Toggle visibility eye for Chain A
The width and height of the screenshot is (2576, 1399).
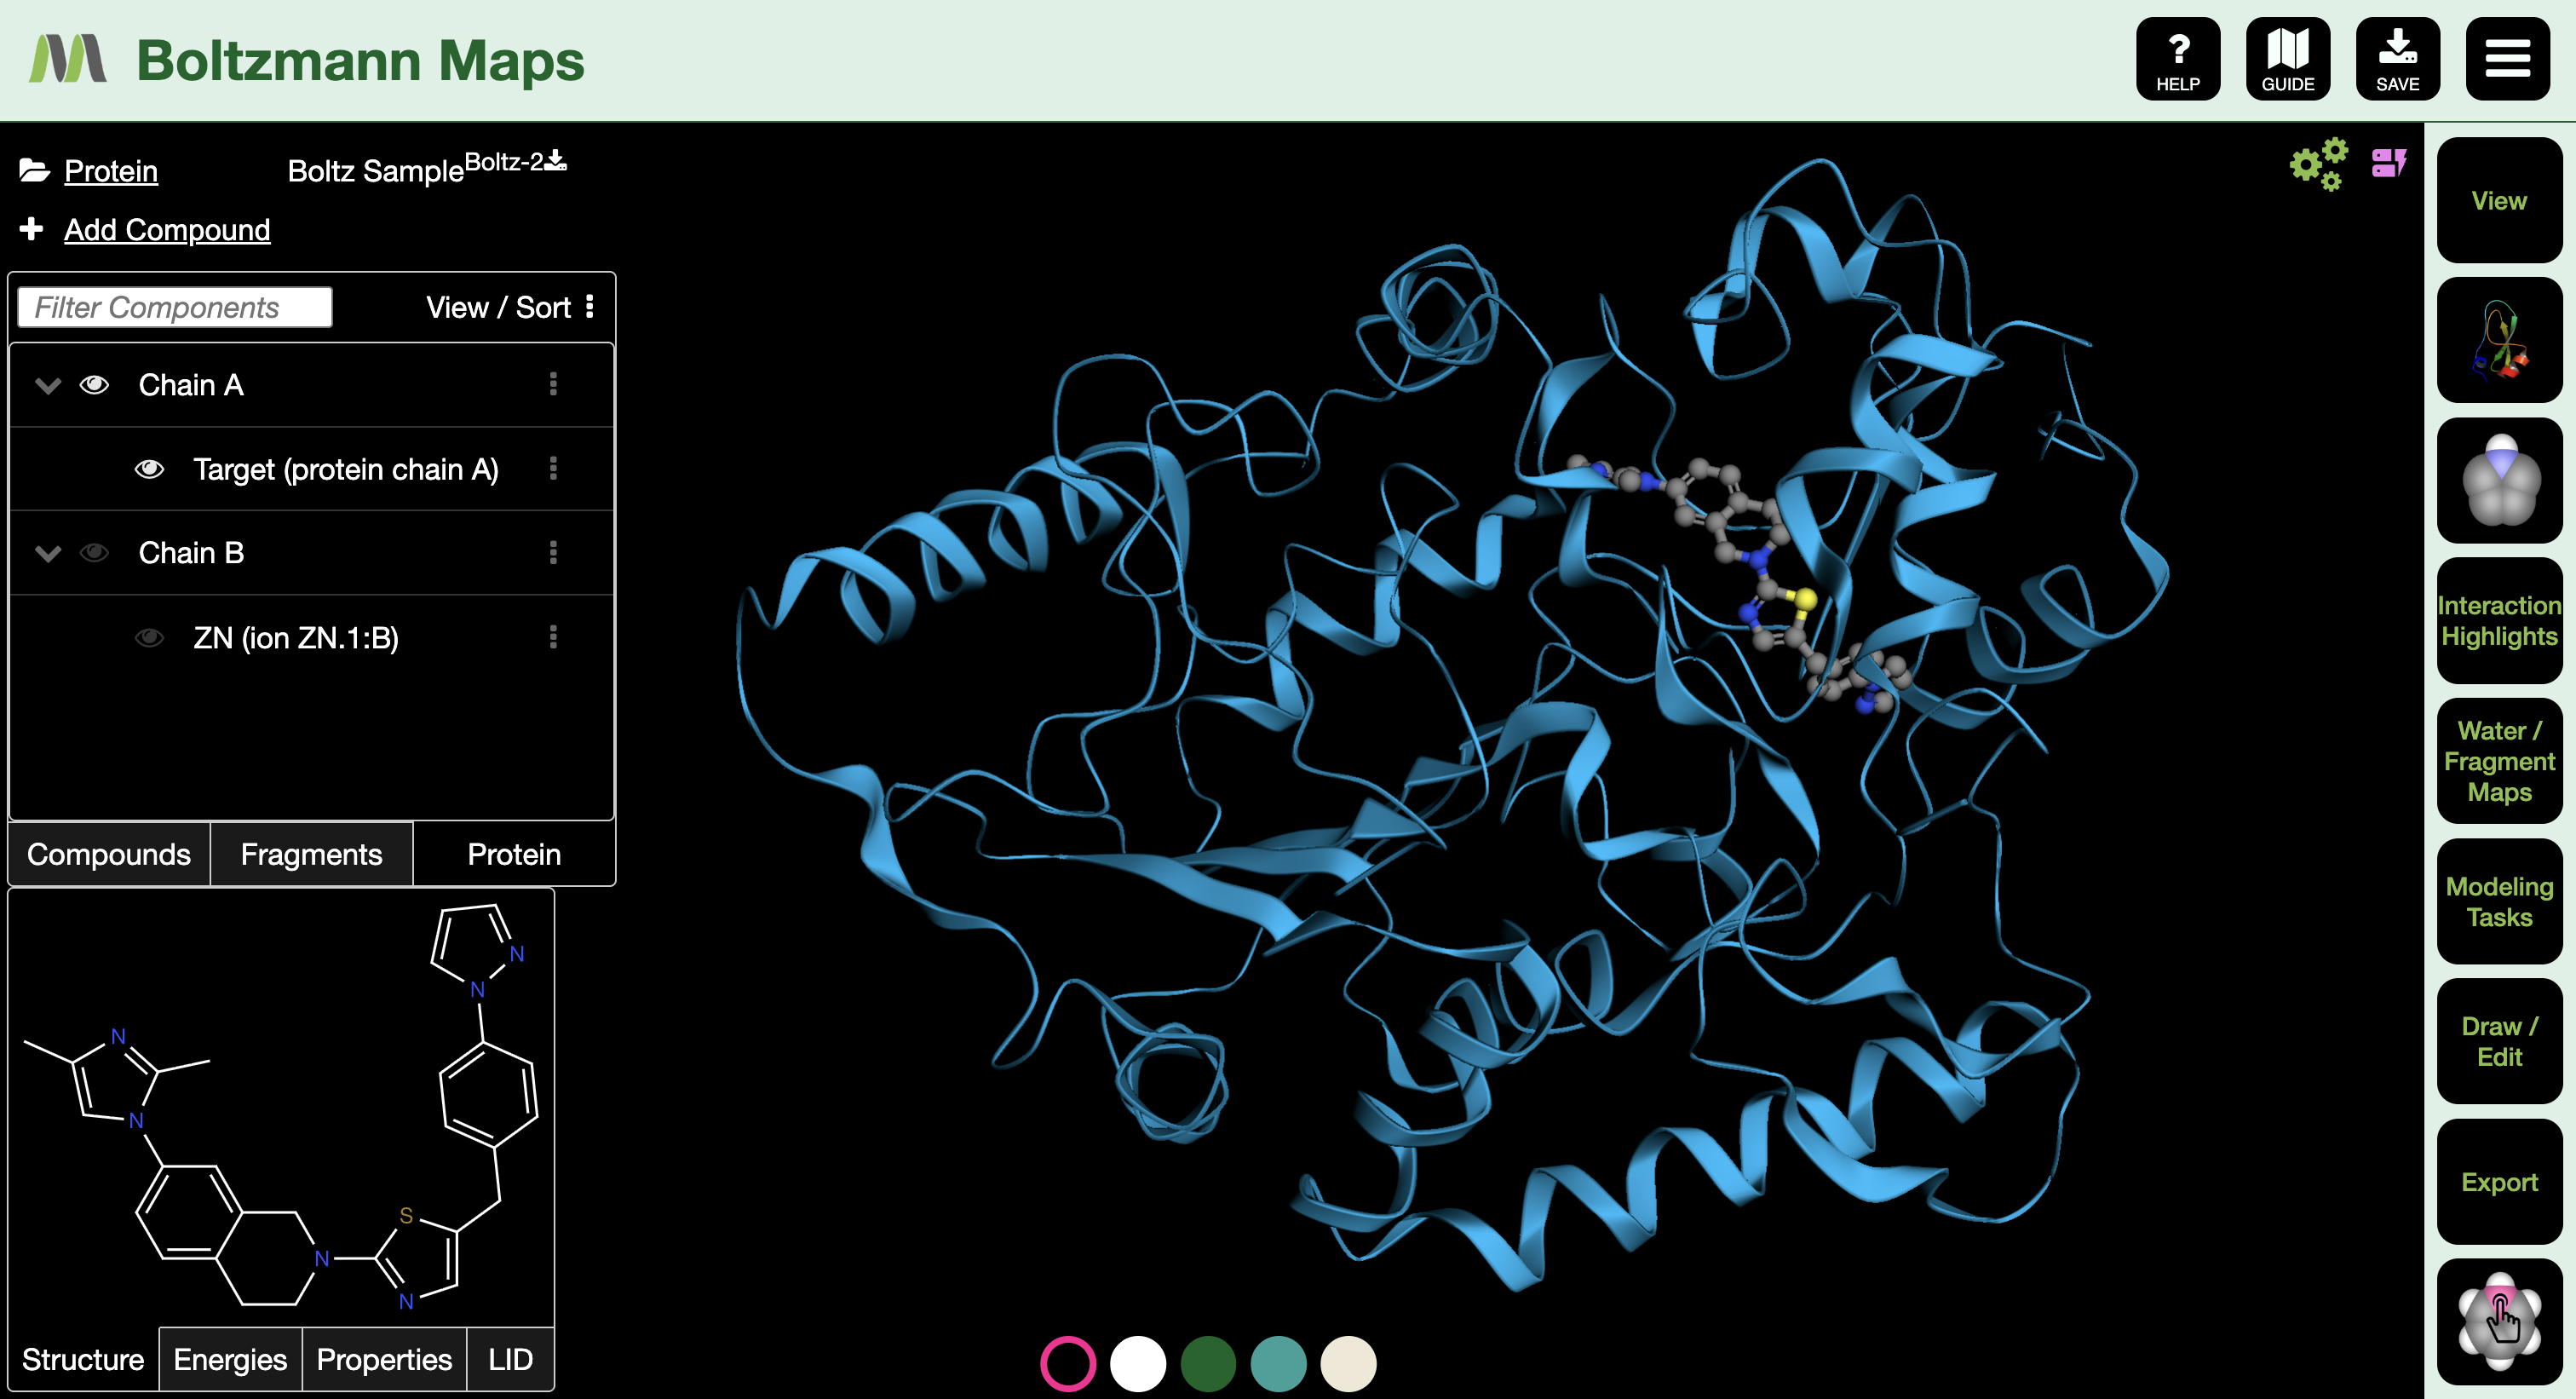[94, 384]
